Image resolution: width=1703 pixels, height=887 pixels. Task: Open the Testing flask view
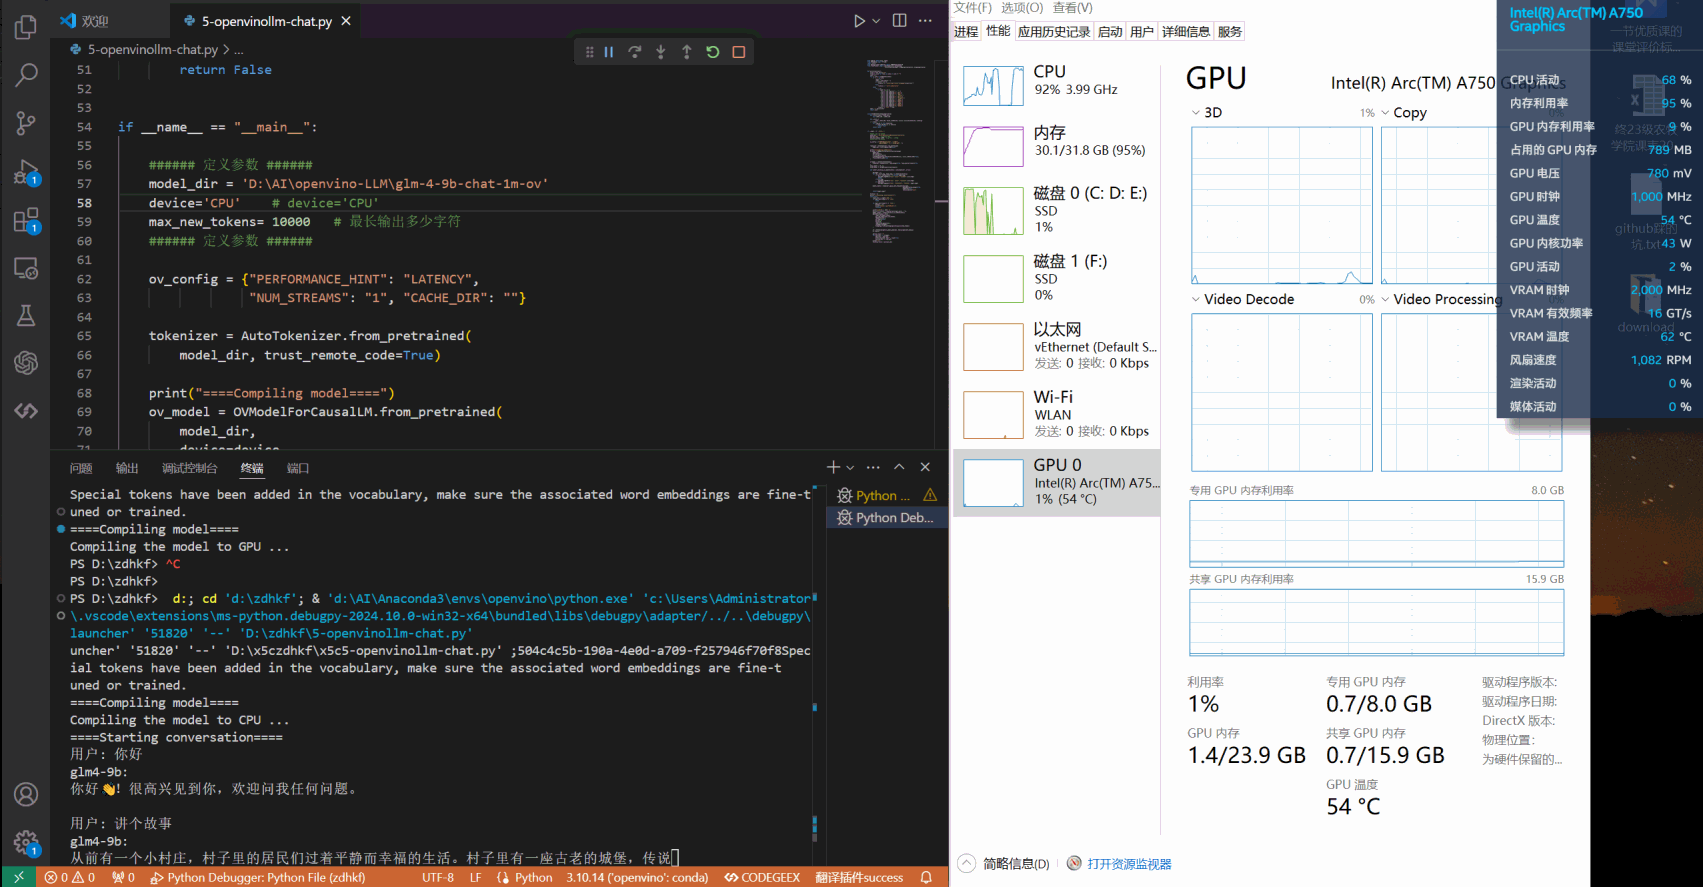26,316
